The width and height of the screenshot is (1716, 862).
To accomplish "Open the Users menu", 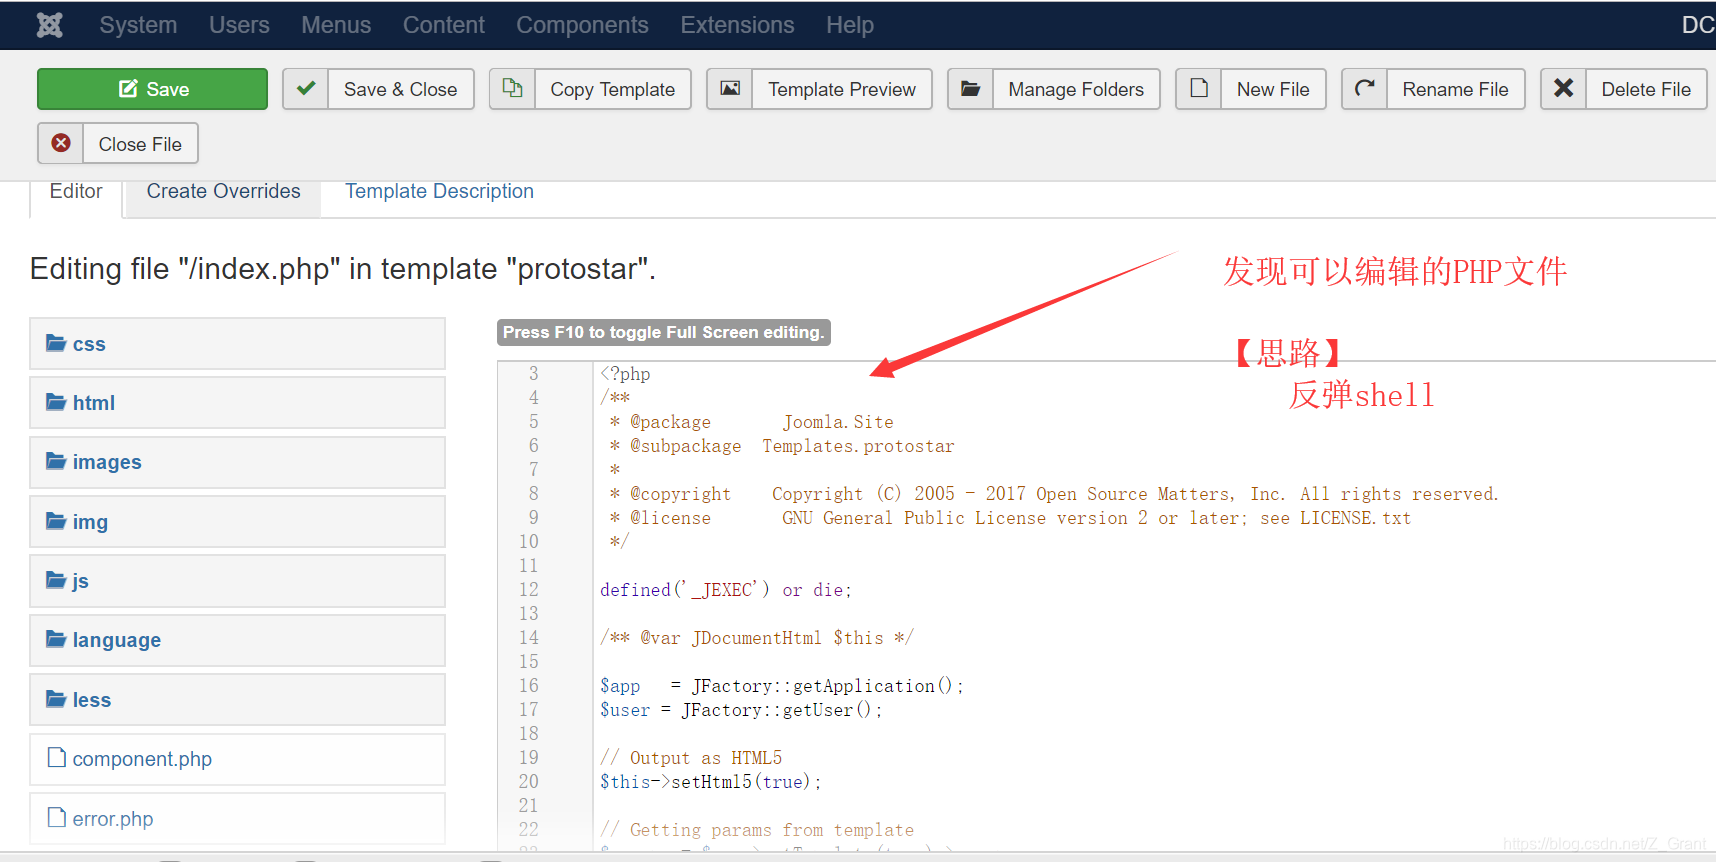I will 239,25.
